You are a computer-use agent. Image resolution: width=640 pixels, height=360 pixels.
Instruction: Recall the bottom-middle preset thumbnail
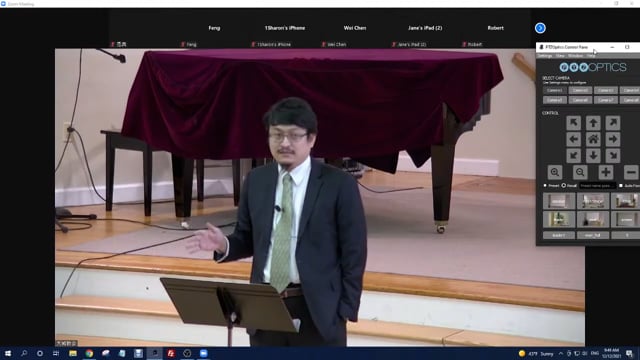(x=593, y=220)
